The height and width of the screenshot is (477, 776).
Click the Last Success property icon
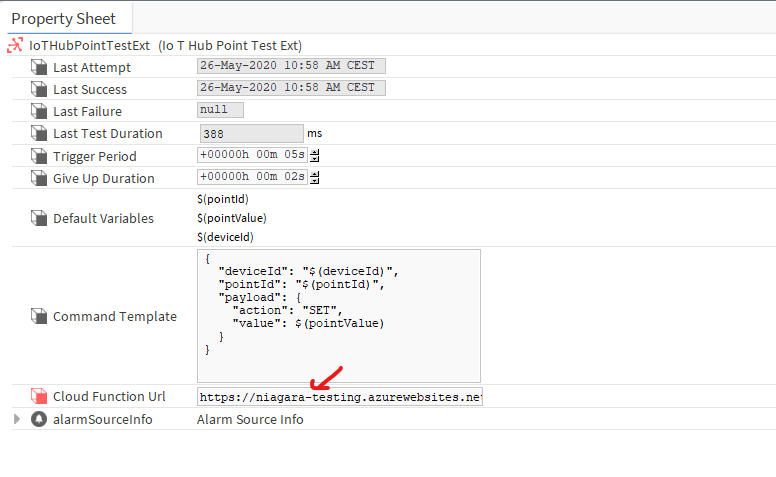pyautogui.click(x=39, y=89)
